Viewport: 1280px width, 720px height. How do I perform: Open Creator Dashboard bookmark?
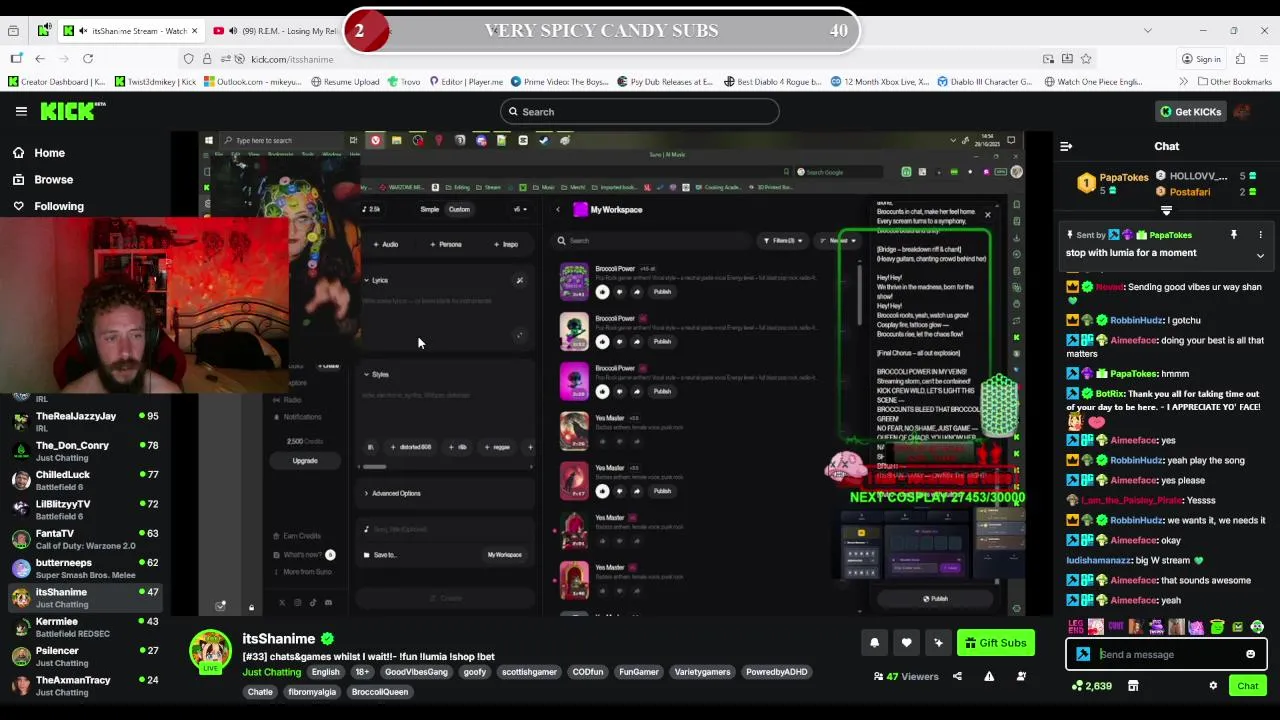point(55,82)
